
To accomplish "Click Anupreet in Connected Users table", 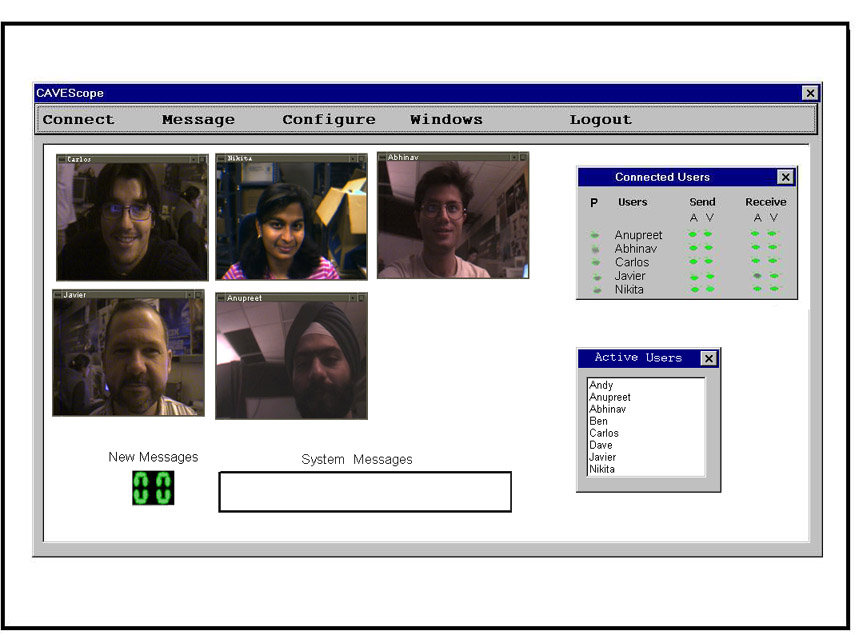I will (638, 235).
